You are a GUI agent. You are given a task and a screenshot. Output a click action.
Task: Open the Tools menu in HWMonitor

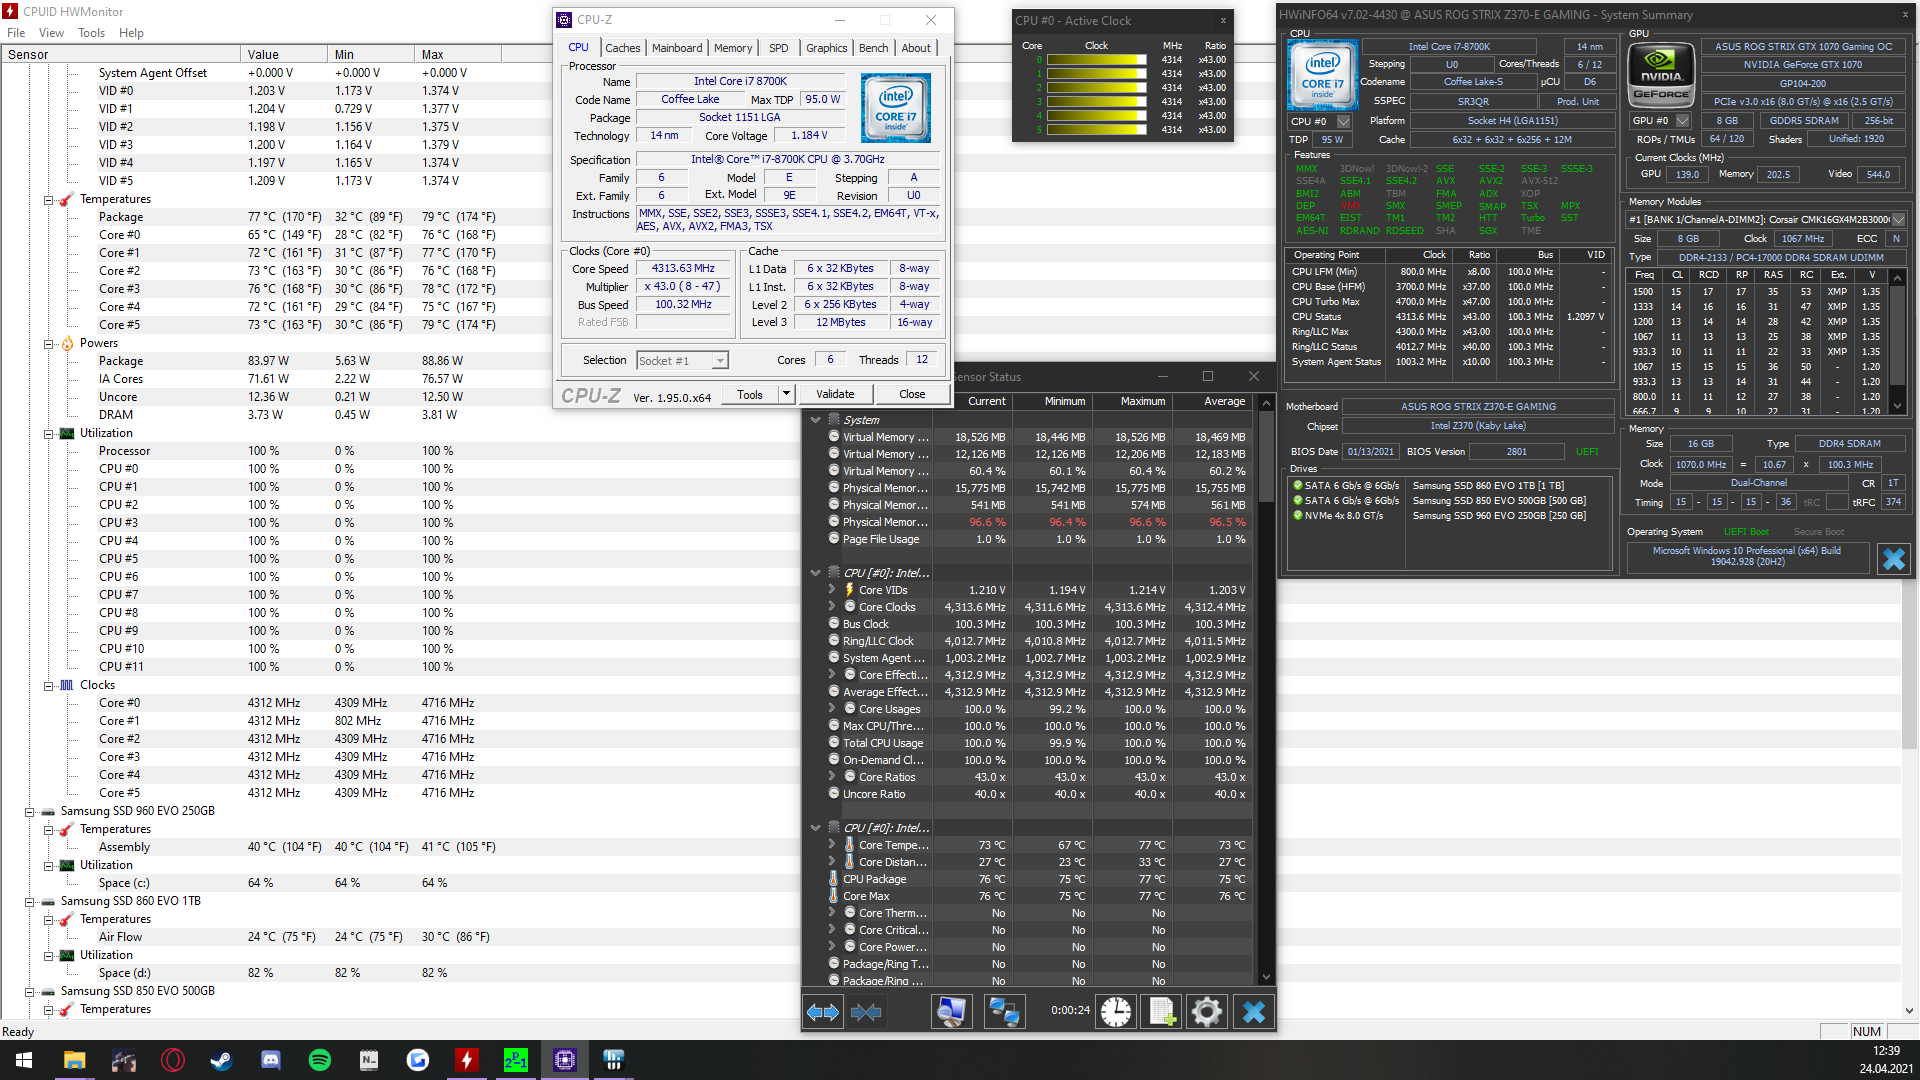pyautogui.click(x=91, y=33)
